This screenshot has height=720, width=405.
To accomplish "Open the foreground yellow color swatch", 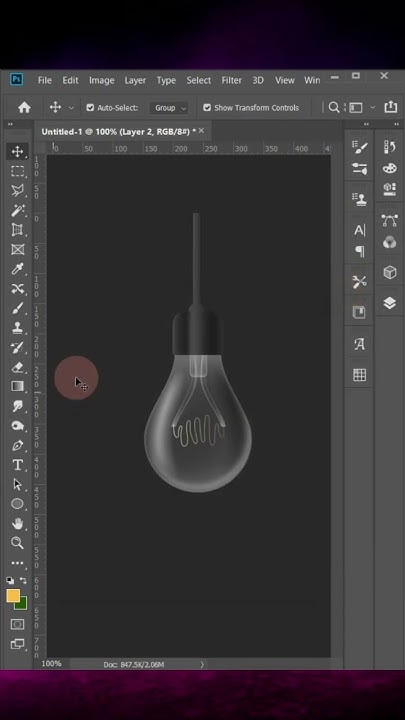I will coord(13,596).
